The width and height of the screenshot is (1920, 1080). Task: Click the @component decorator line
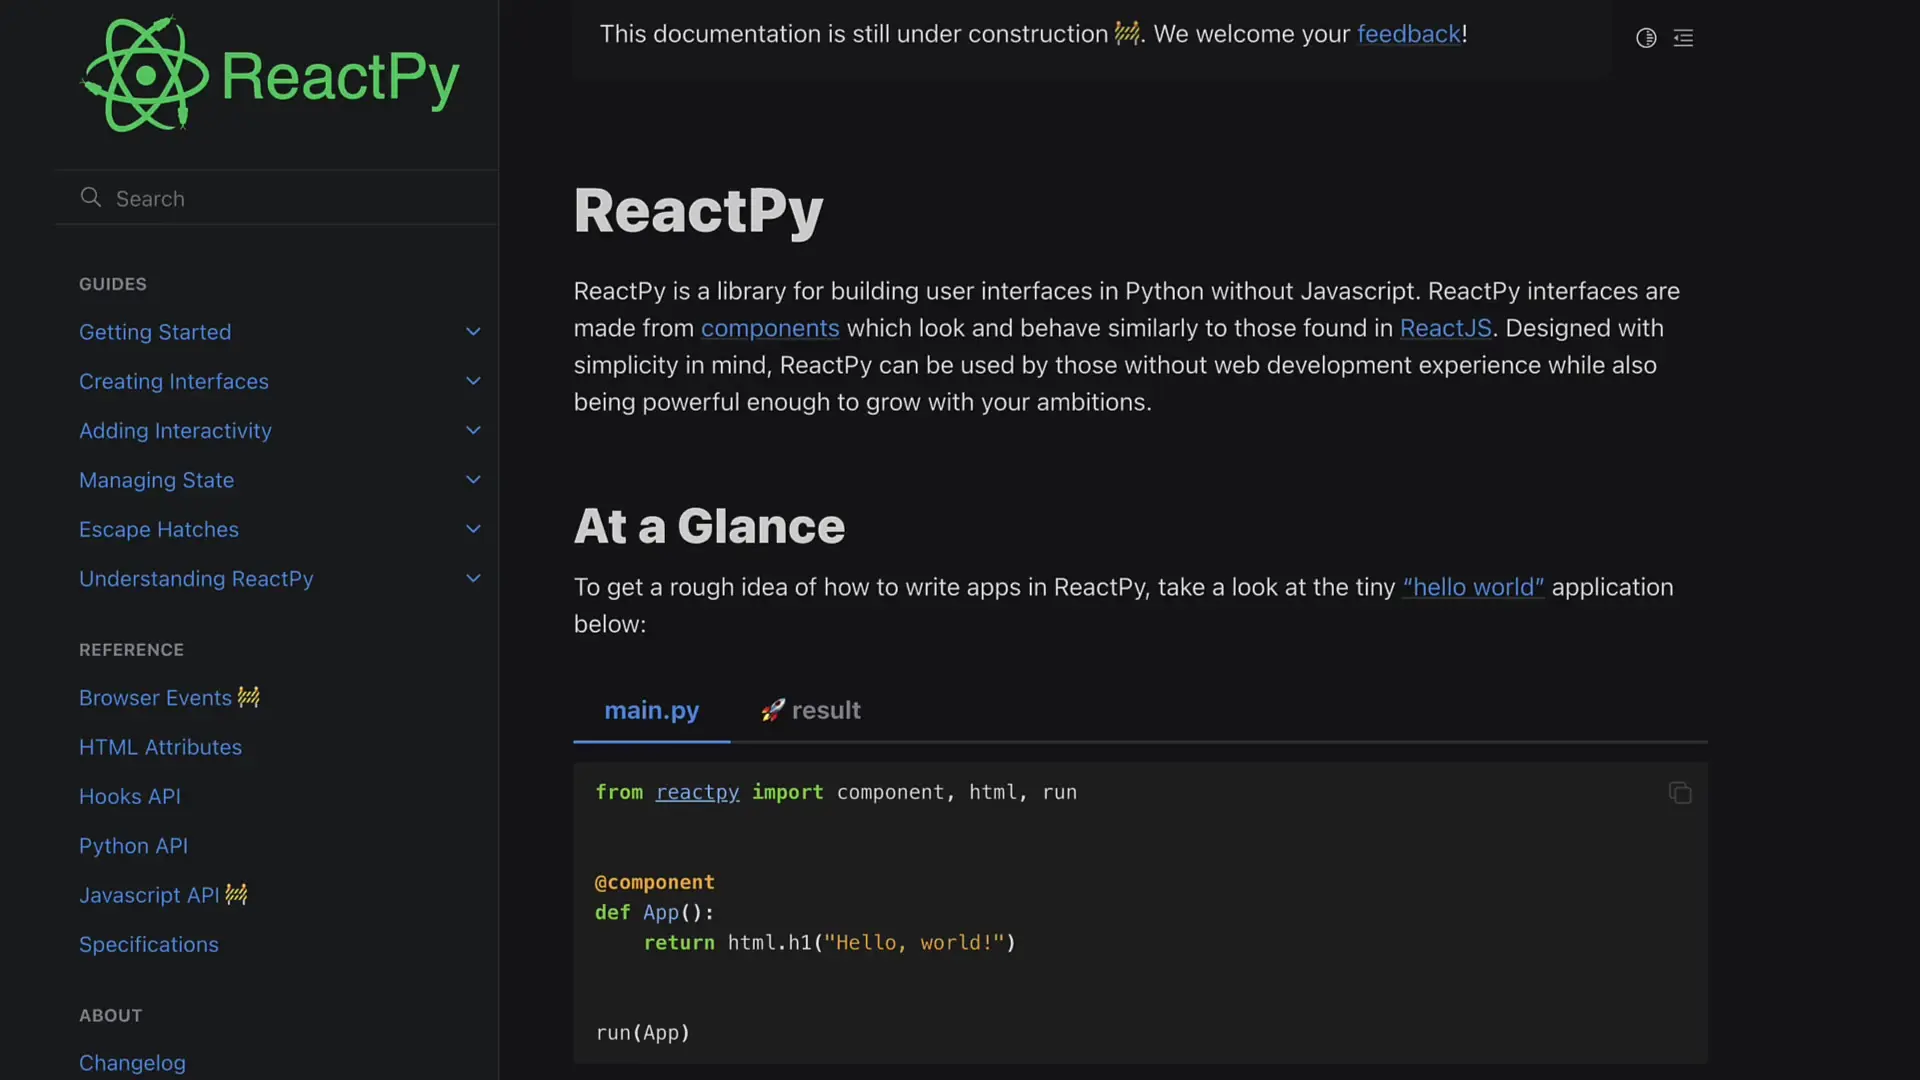[x=655, y=882]
